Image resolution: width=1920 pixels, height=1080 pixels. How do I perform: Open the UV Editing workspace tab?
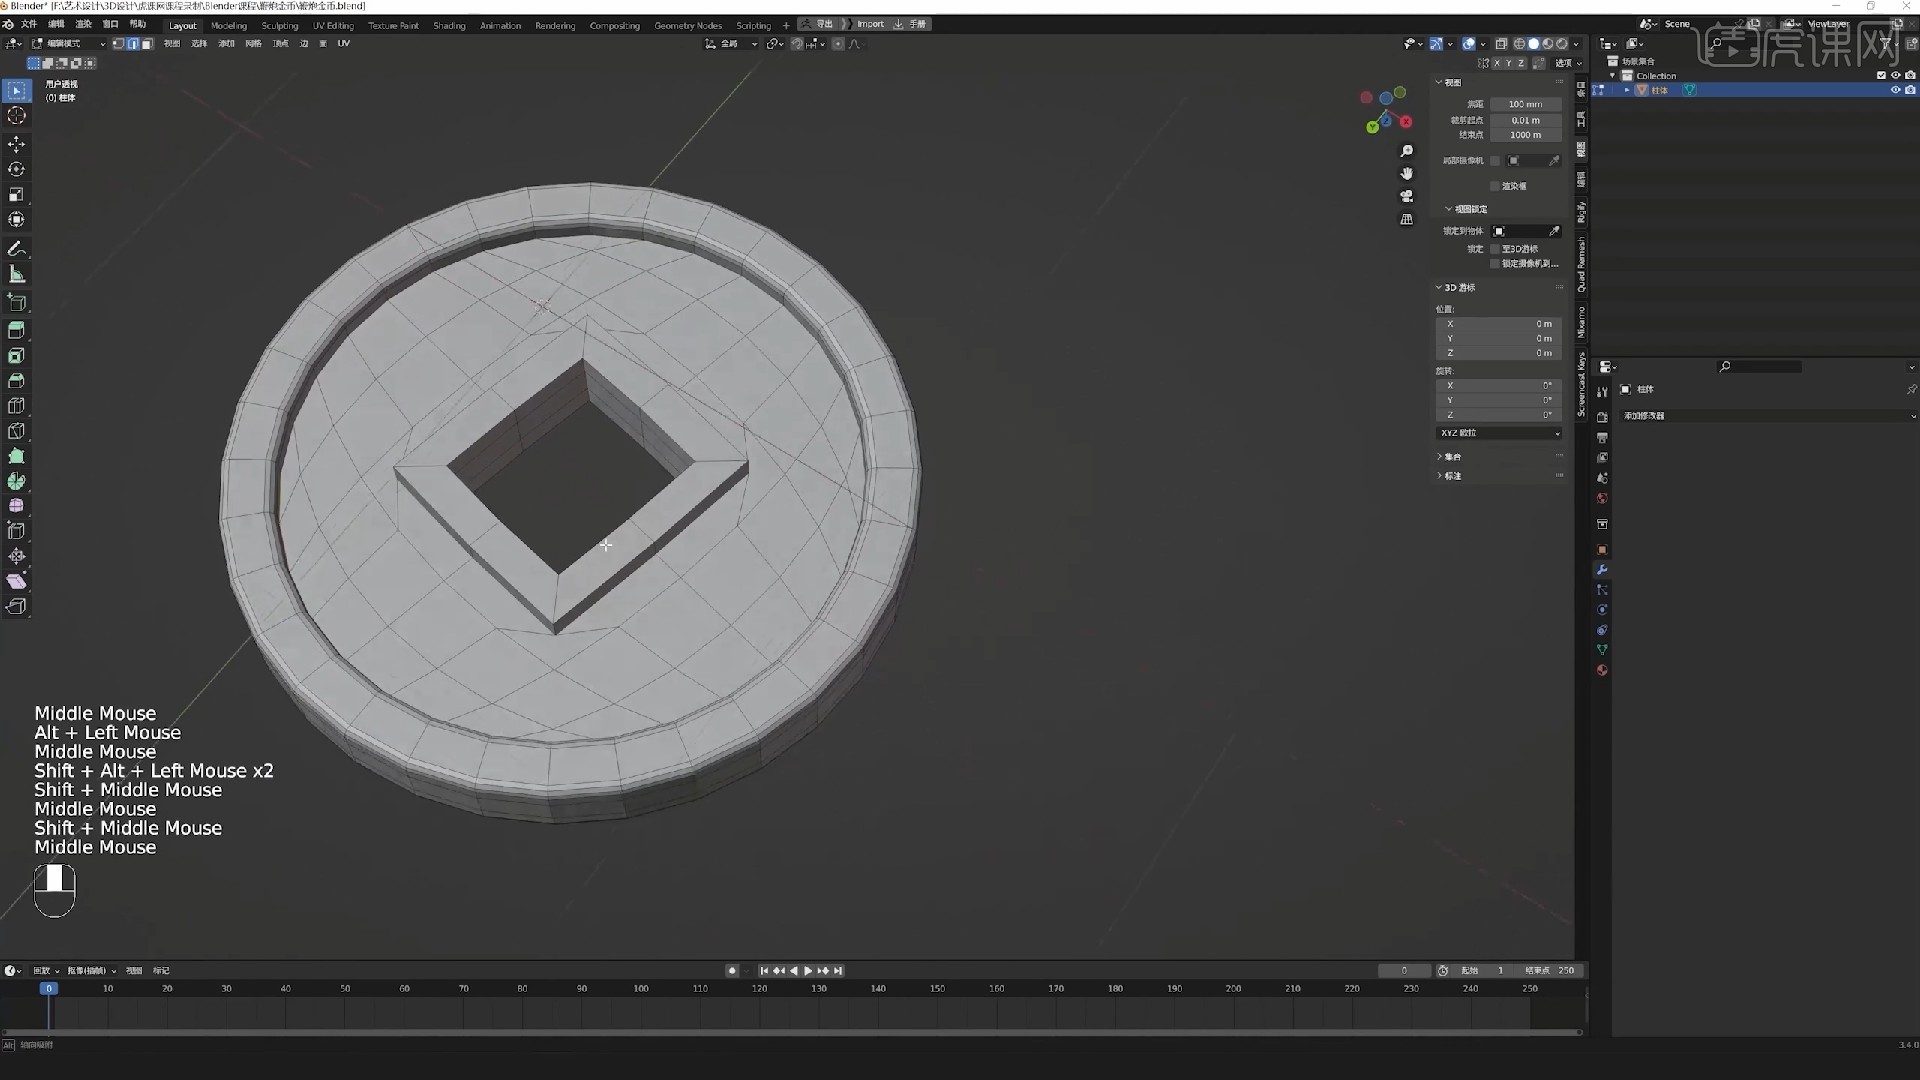tap(333, 26)
